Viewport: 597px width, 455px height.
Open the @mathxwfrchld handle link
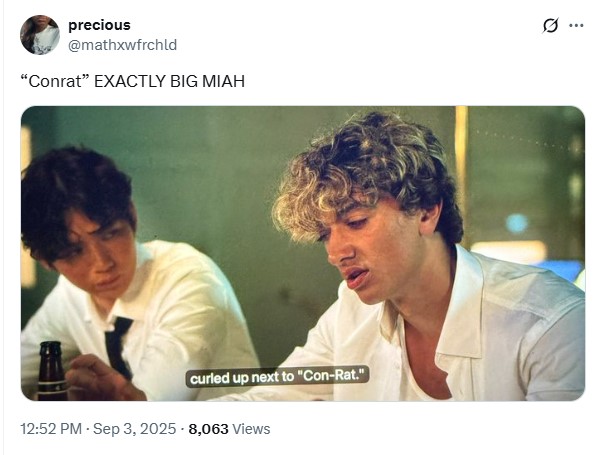123,45
